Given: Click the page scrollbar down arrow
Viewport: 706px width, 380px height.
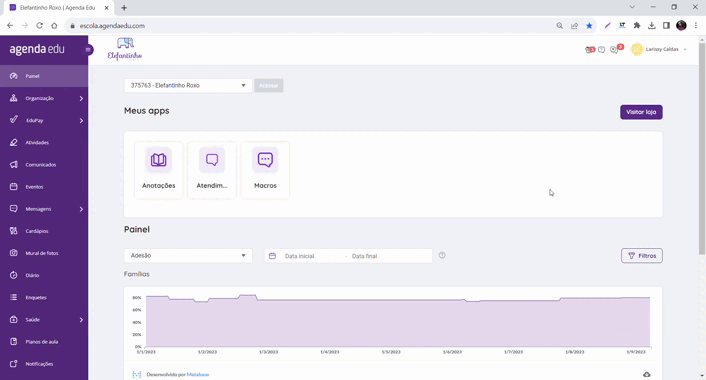Looking at the screenshot, I should [x=702, y=375].
